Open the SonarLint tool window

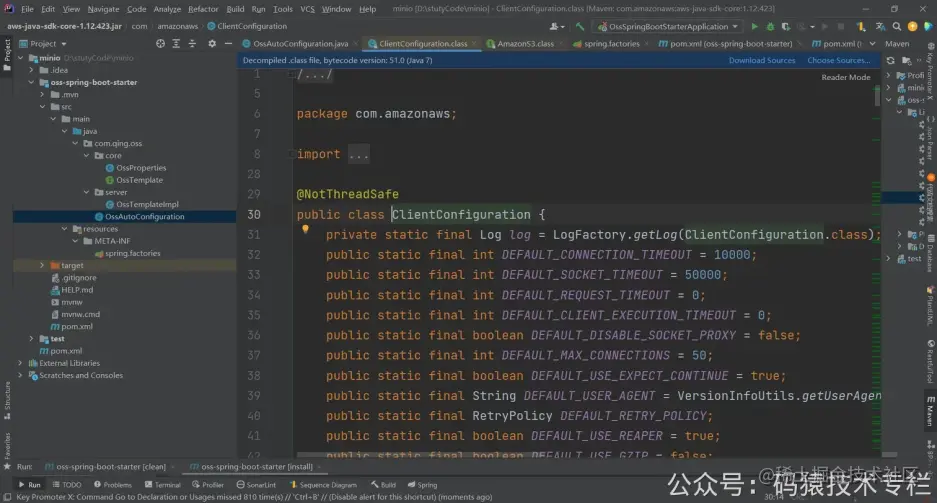tap(256, 485)
